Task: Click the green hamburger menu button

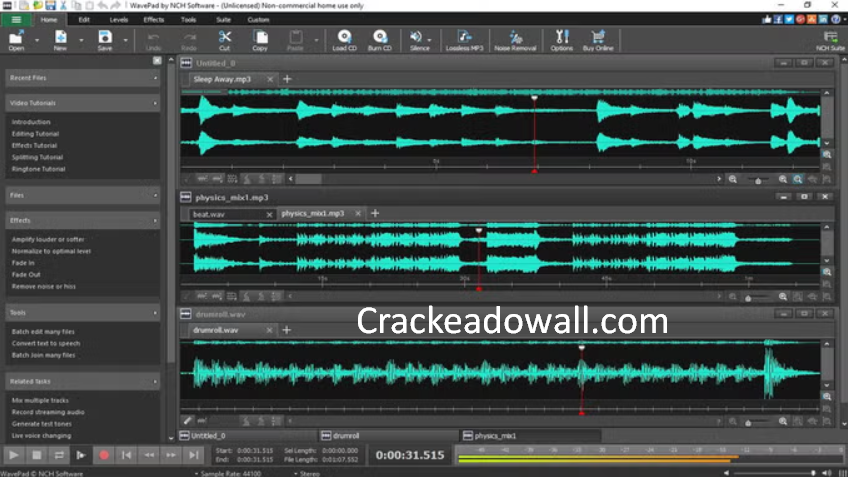Action: [x=16, y=19]
